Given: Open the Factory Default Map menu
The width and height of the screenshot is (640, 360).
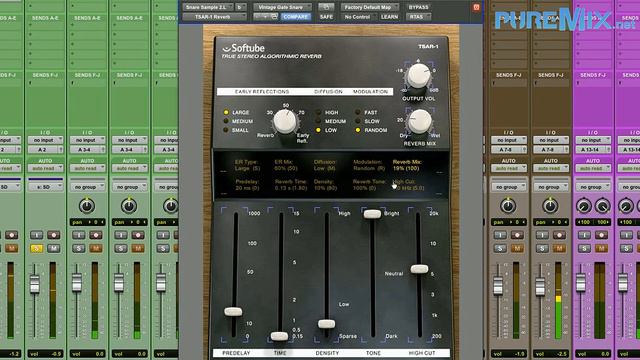Looking at the screenshot, I should (x=369, y=7).
